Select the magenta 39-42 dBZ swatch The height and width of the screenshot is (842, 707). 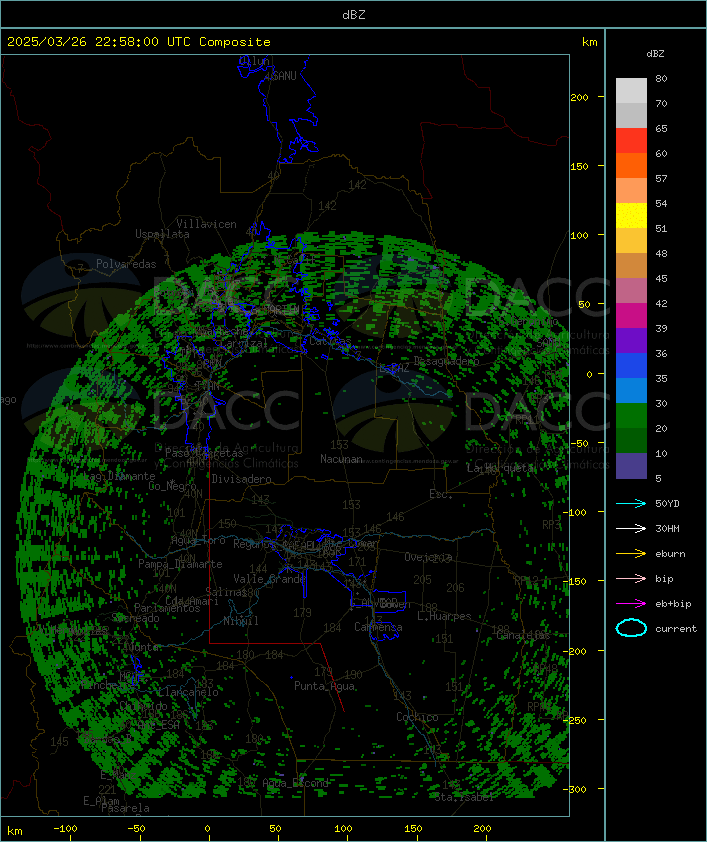coord(631,316)
